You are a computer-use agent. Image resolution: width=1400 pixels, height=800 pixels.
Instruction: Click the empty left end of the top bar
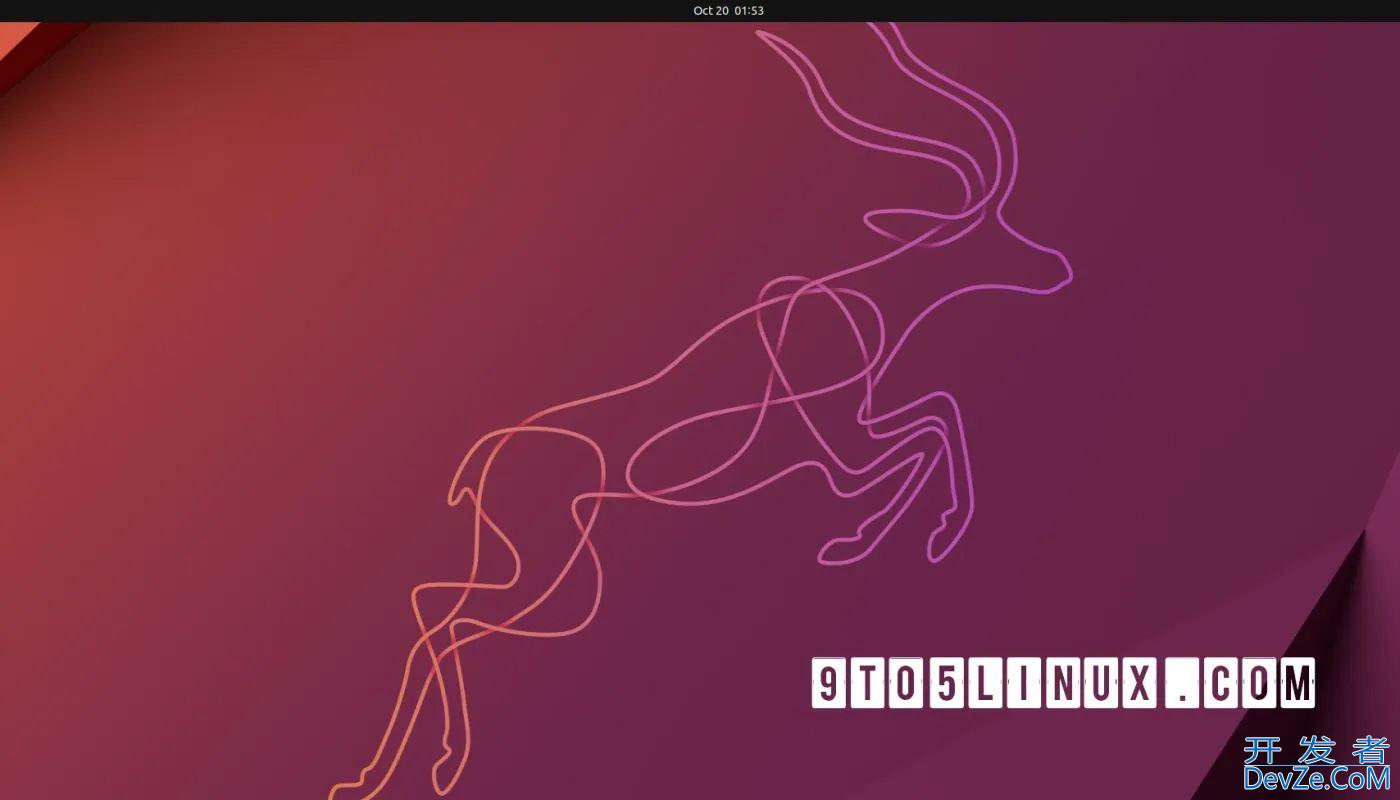[x=100, y=10]
